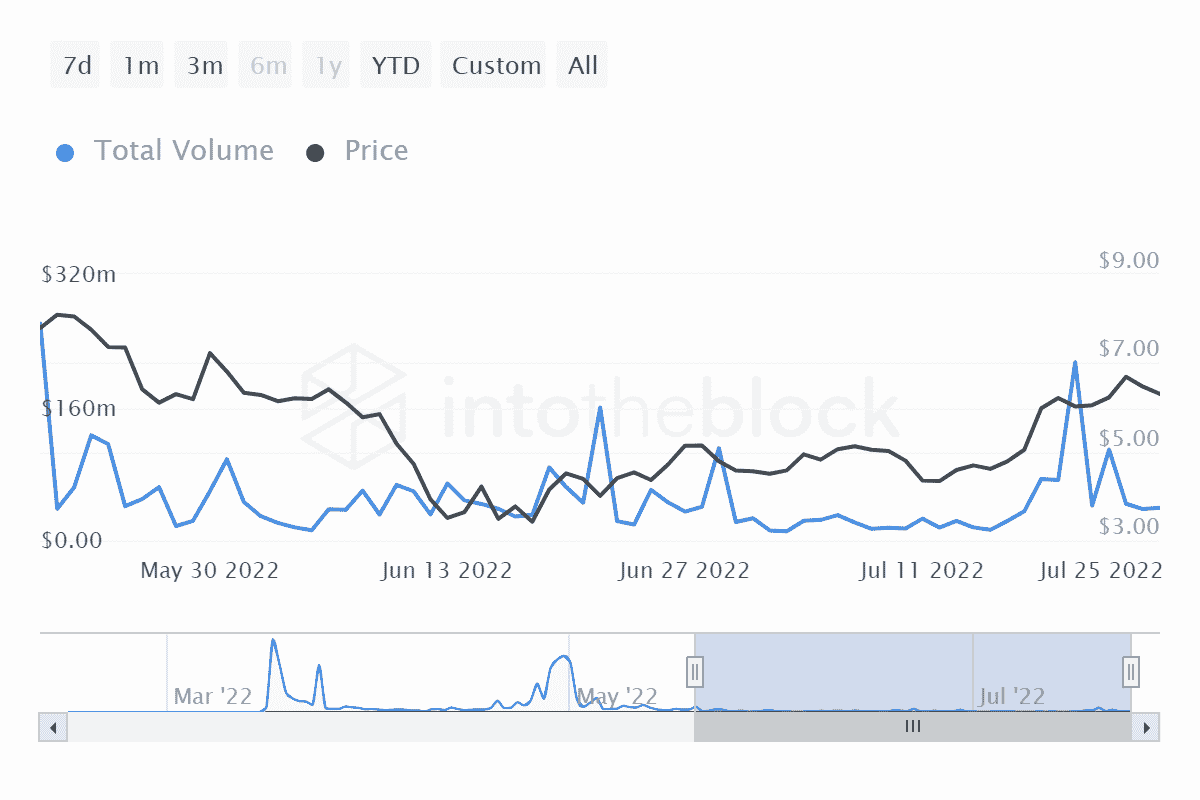Viewport: 1200px width, 800px height.
Task: Select the 7d time range button
Action: pos(76,66)
